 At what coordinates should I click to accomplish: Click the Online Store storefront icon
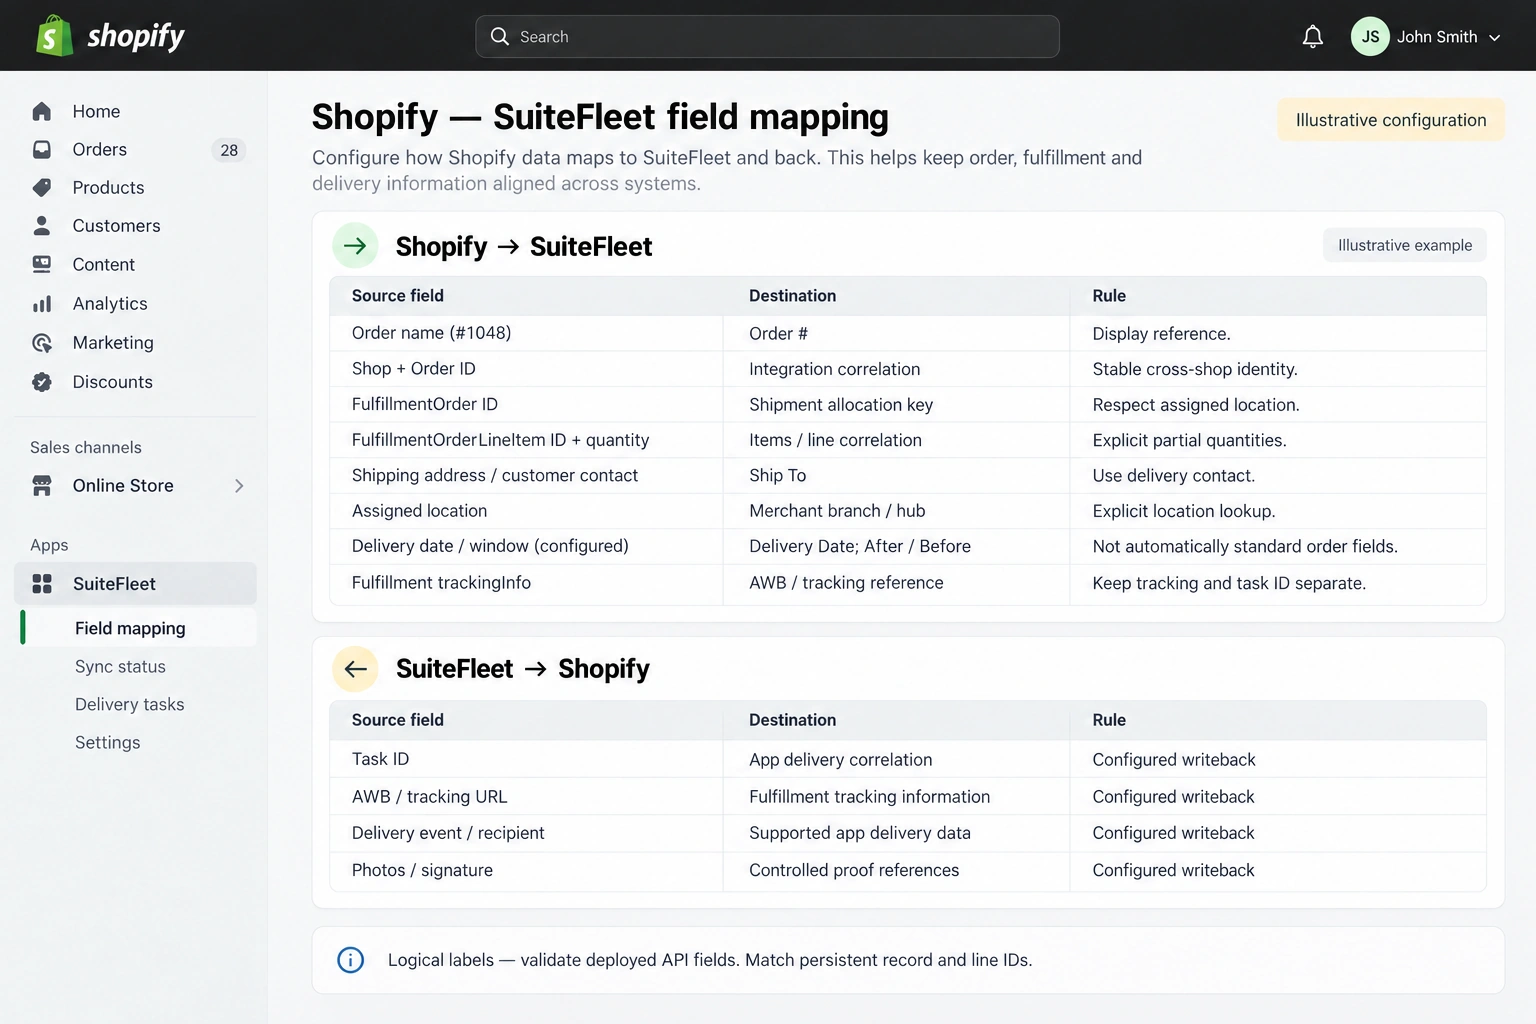(x=42, y=486)
